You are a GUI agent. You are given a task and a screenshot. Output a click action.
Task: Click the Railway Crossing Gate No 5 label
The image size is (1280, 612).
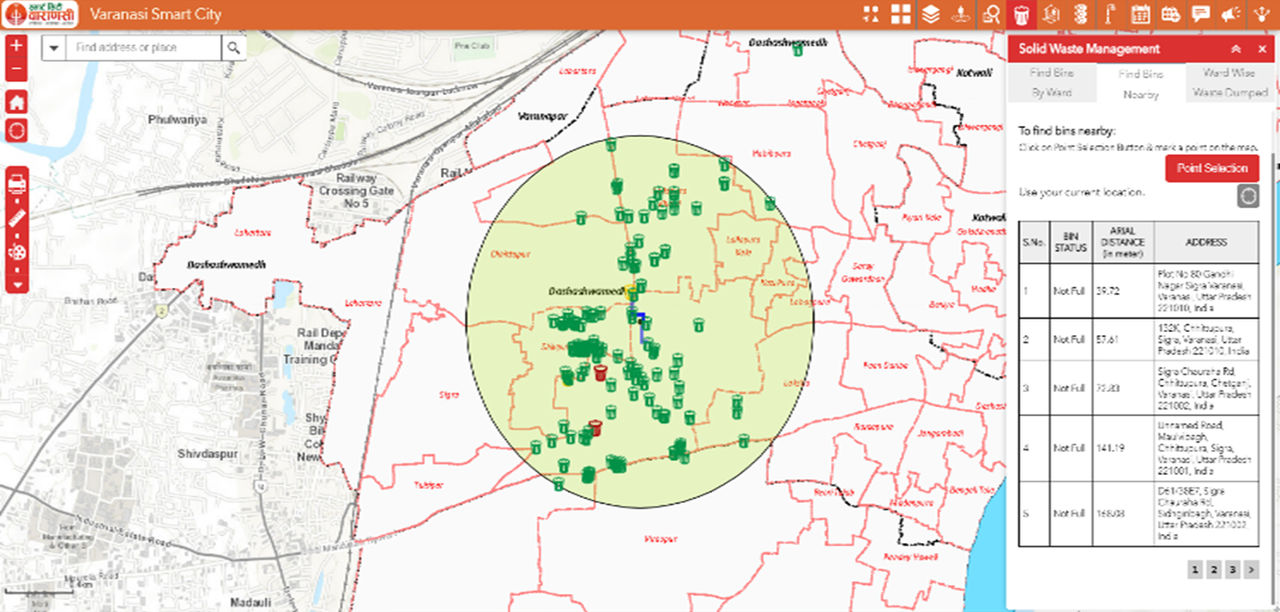pos(357,190)
